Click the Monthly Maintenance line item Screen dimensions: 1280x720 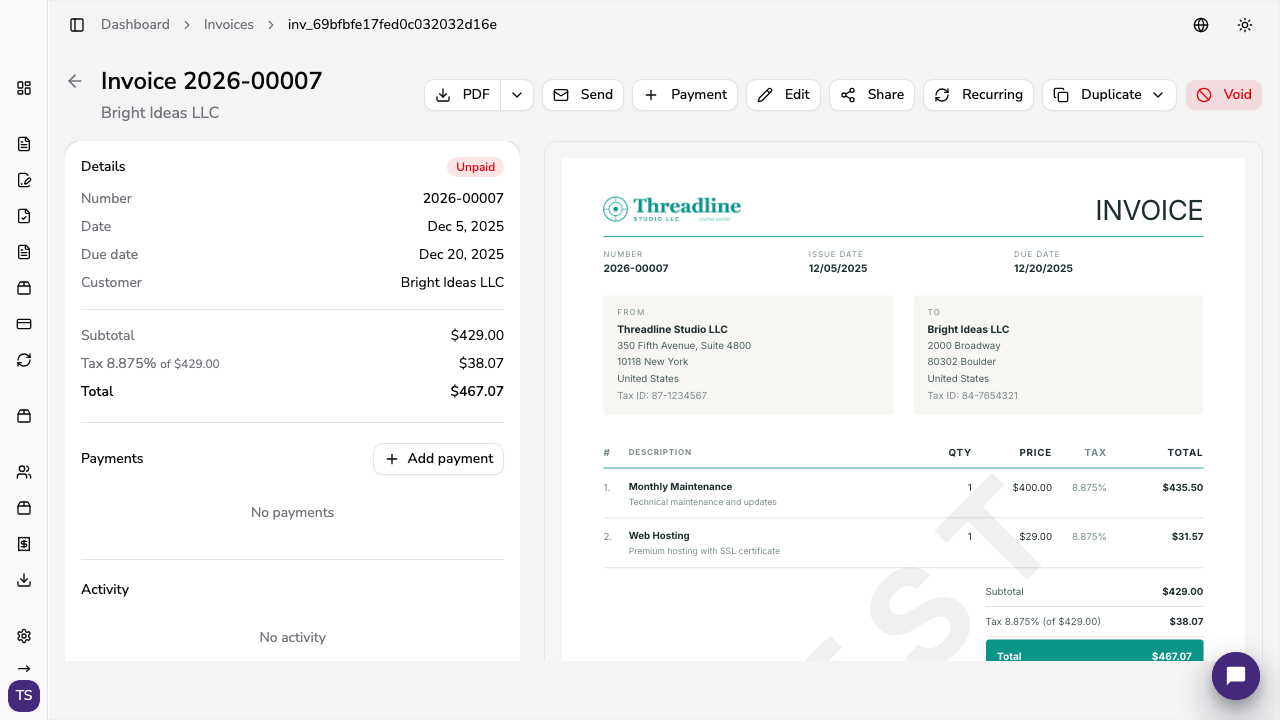[x=680, y=487]
